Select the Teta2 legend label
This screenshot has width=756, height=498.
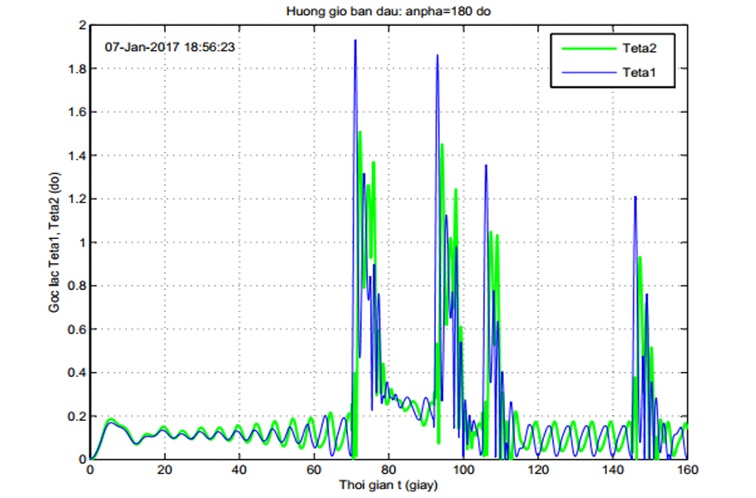coord(639,48)
